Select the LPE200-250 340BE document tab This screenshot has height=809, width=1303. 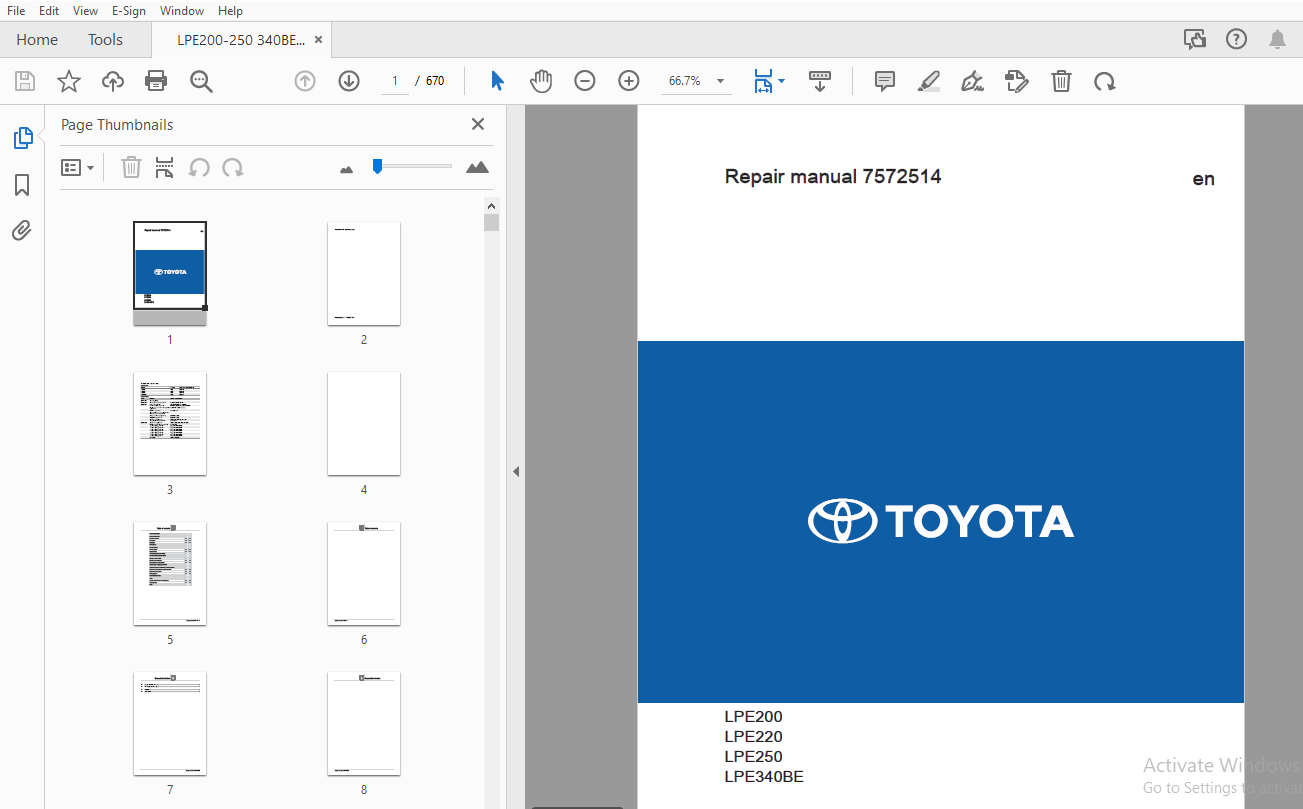241,40
